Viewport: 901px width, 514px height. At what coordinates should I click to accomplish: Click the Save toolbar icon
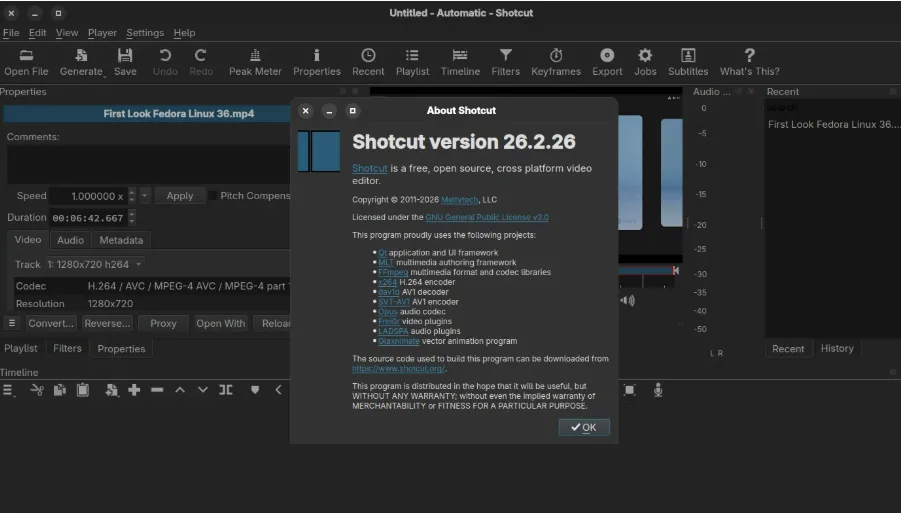pos(125,62)
